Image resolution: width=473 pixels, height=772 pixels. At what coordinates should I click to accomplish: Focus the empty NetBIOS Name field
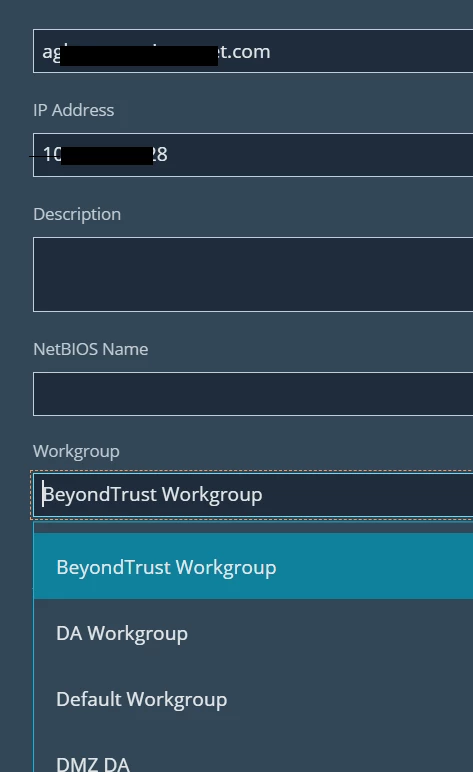253,394
